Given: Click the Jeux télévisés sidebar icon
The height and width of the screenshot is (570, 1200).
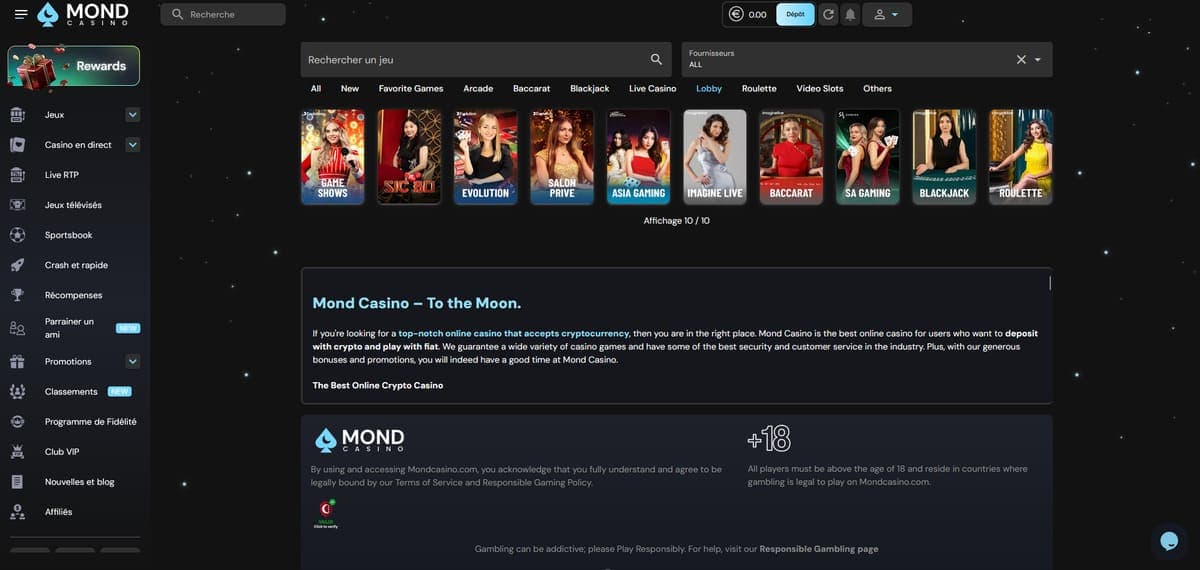Looking at the screenshot, I should coord(17,205).
